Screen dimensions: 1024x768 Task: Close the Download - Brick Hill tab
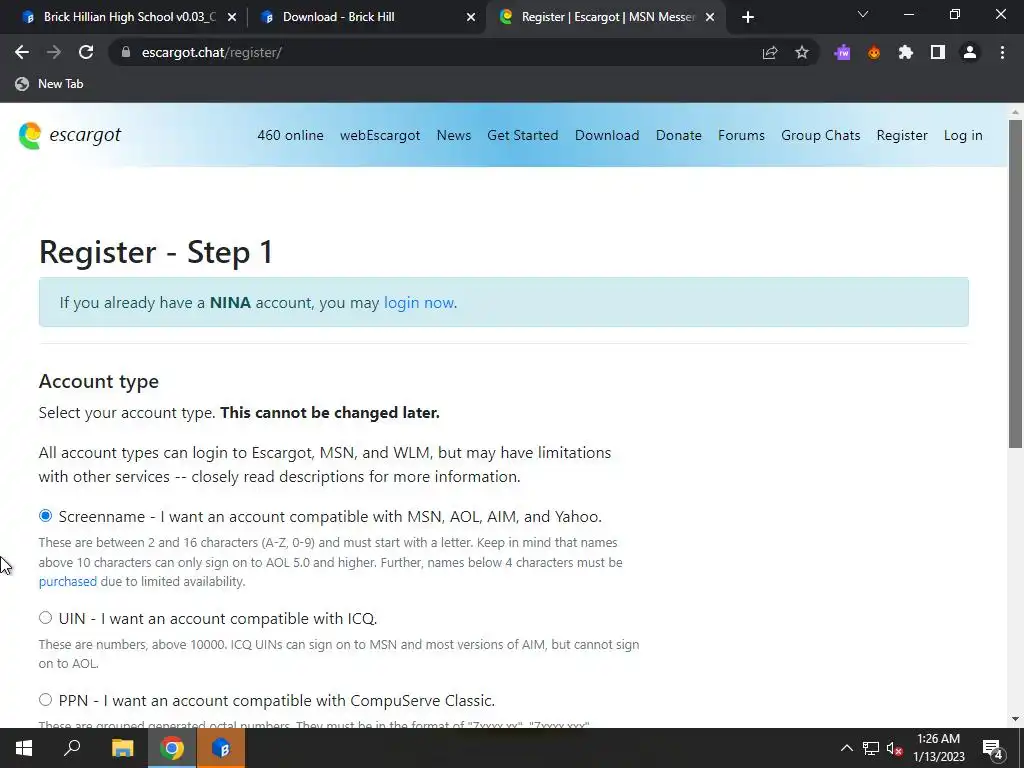point(471,17)
